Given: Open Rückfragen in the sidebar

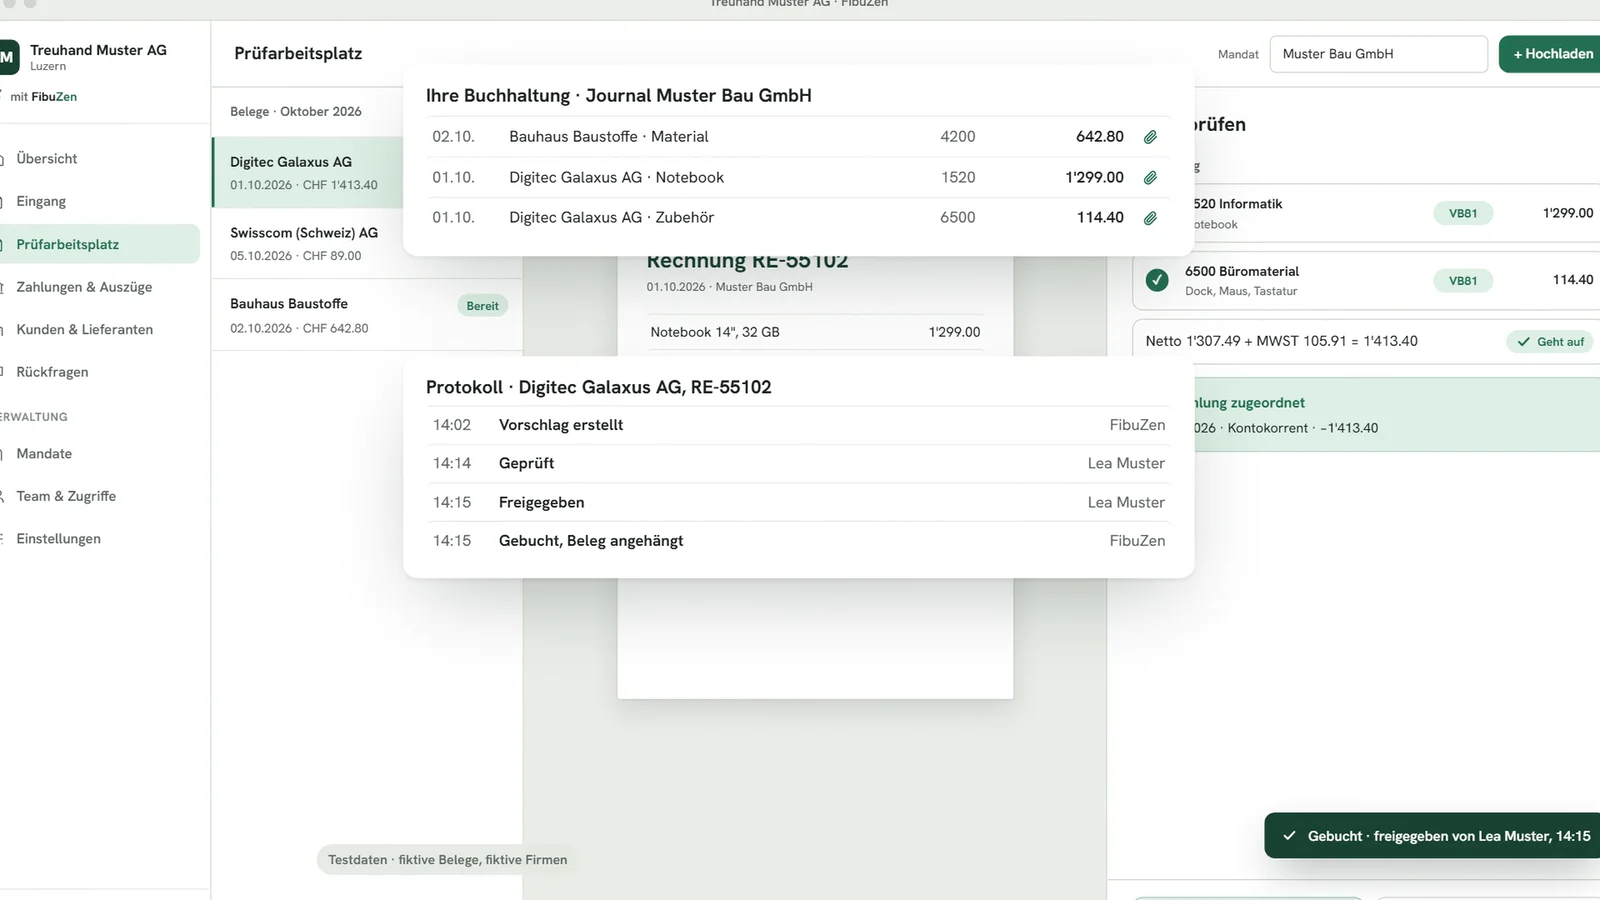Looking at the screenshot, I should click(x=52, y=372).
